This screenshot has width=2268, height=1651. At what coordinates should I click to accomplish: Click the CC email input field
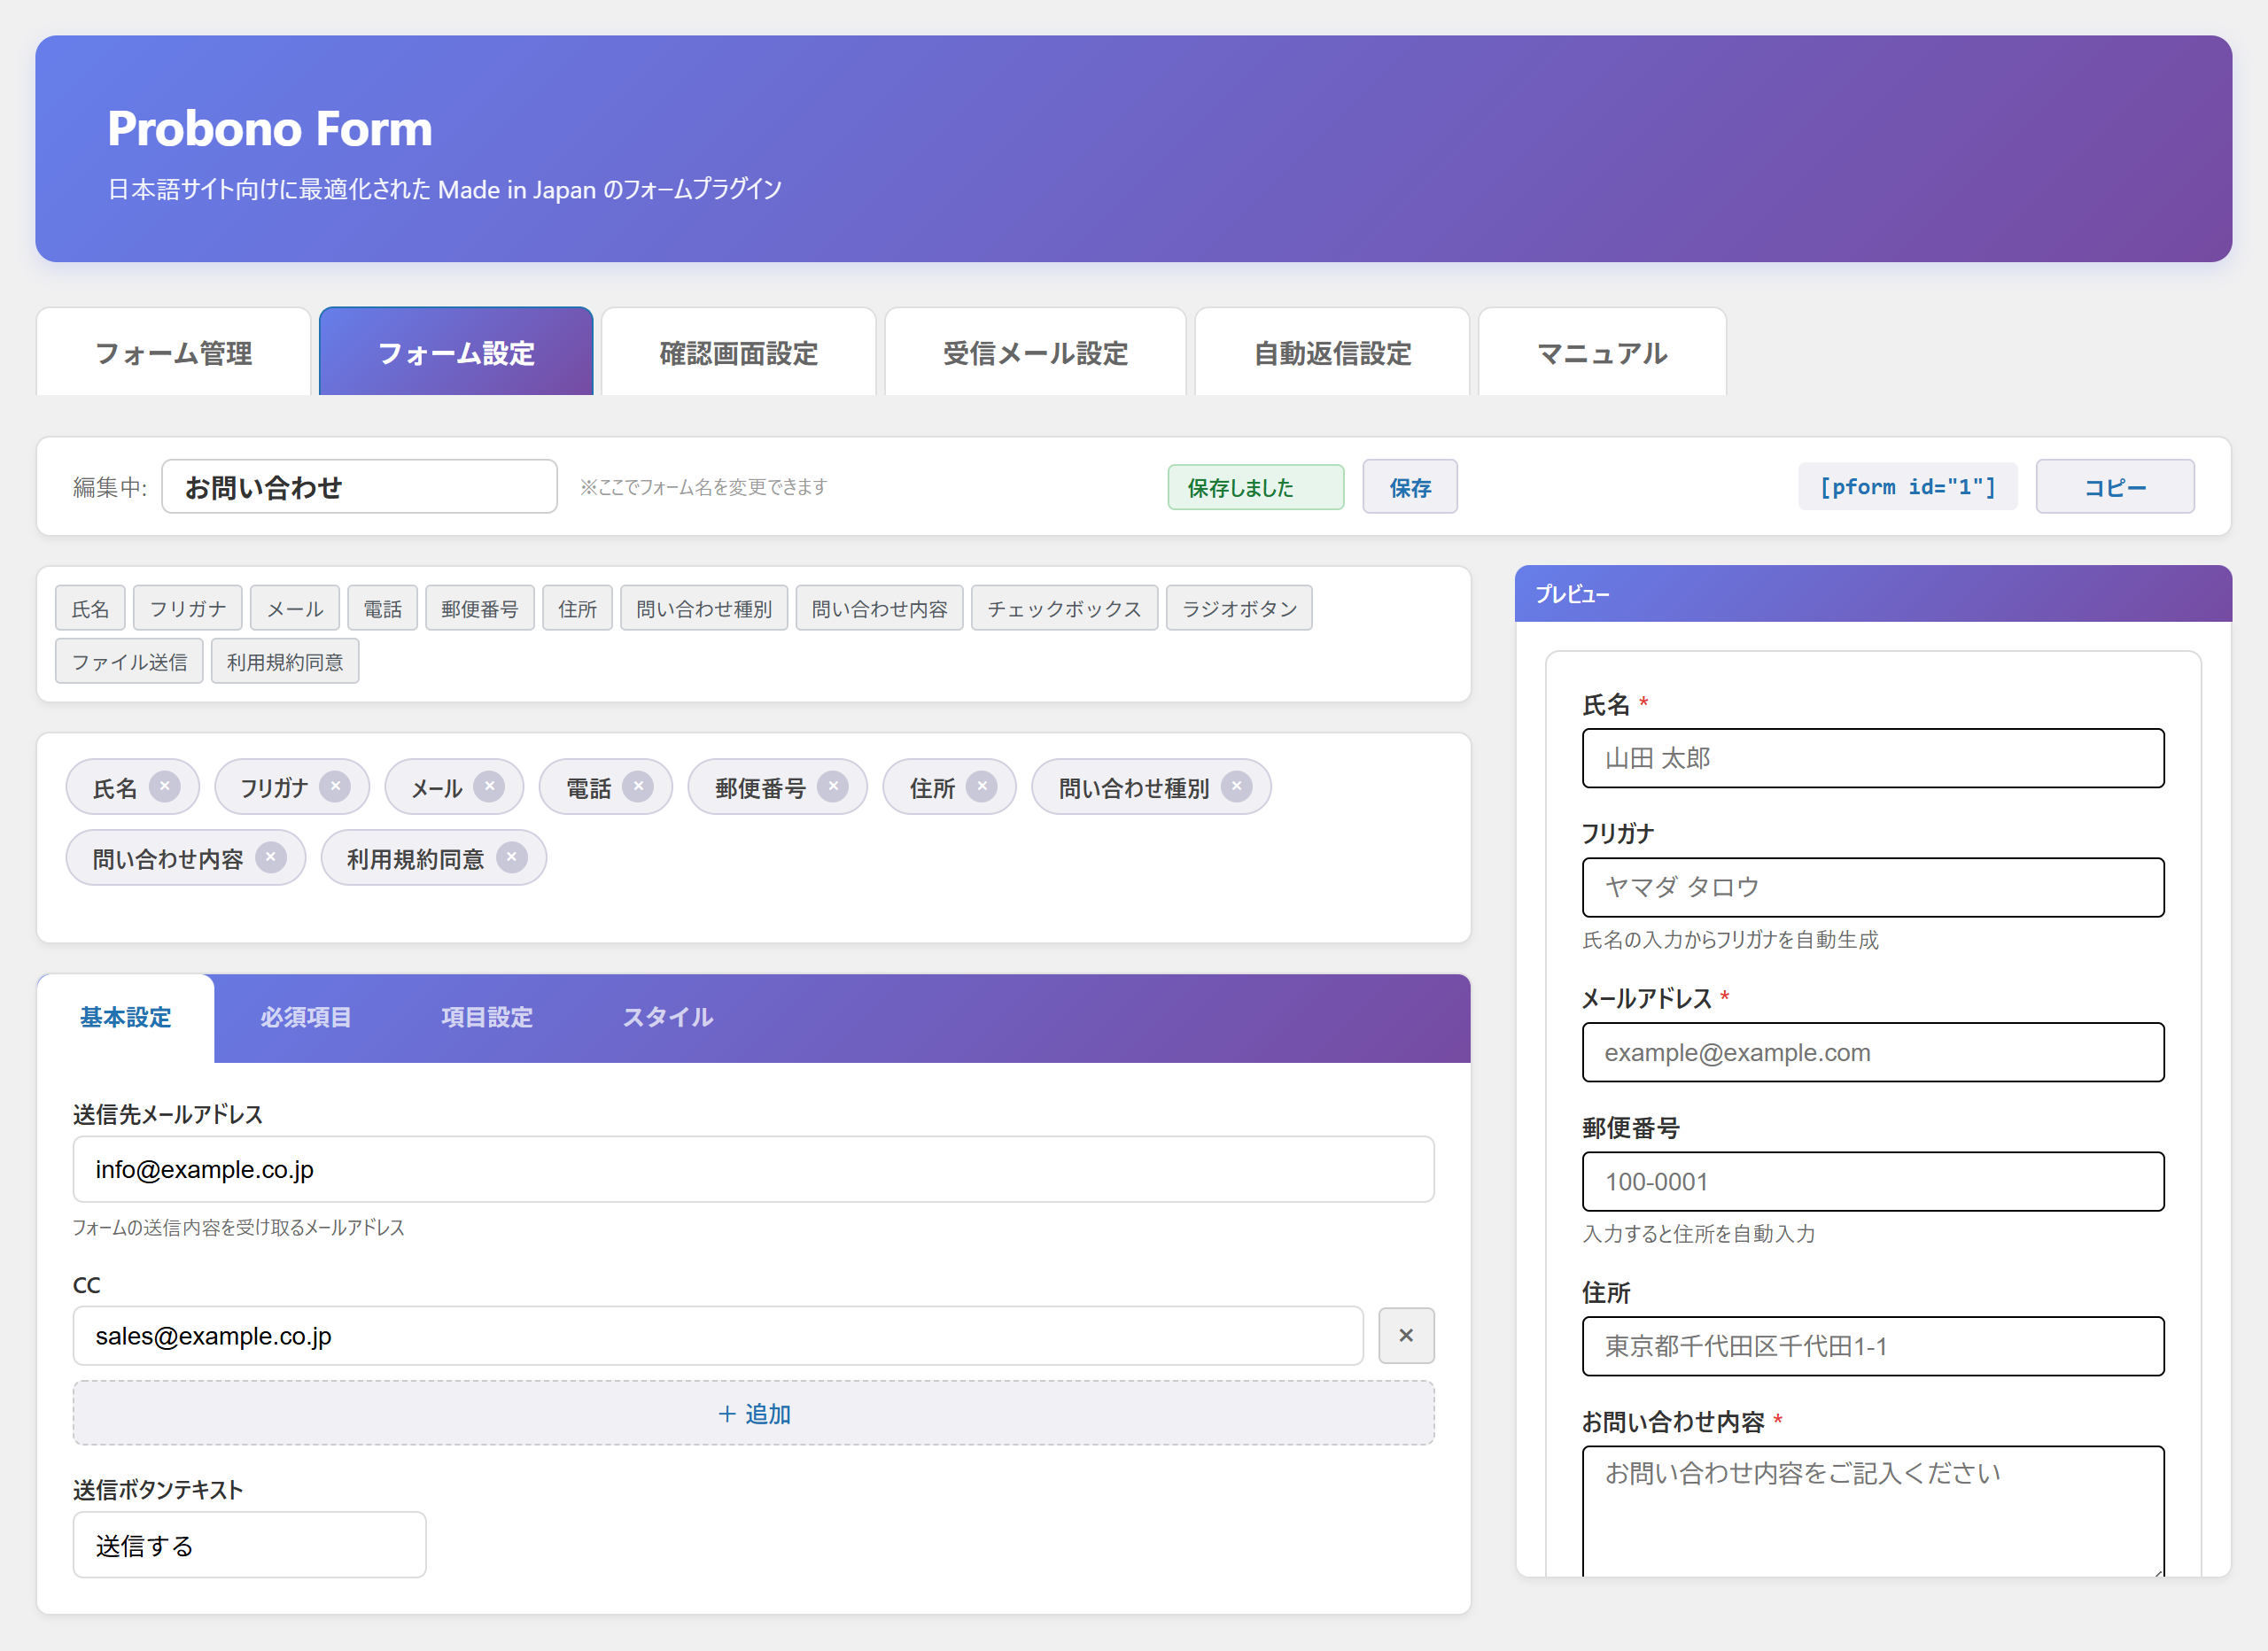pyautogui.click(x=718, y=1335)
